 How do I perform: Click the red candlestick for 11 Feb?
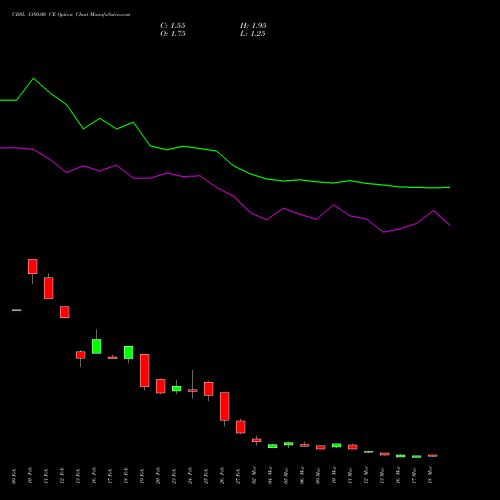(49, 288)
